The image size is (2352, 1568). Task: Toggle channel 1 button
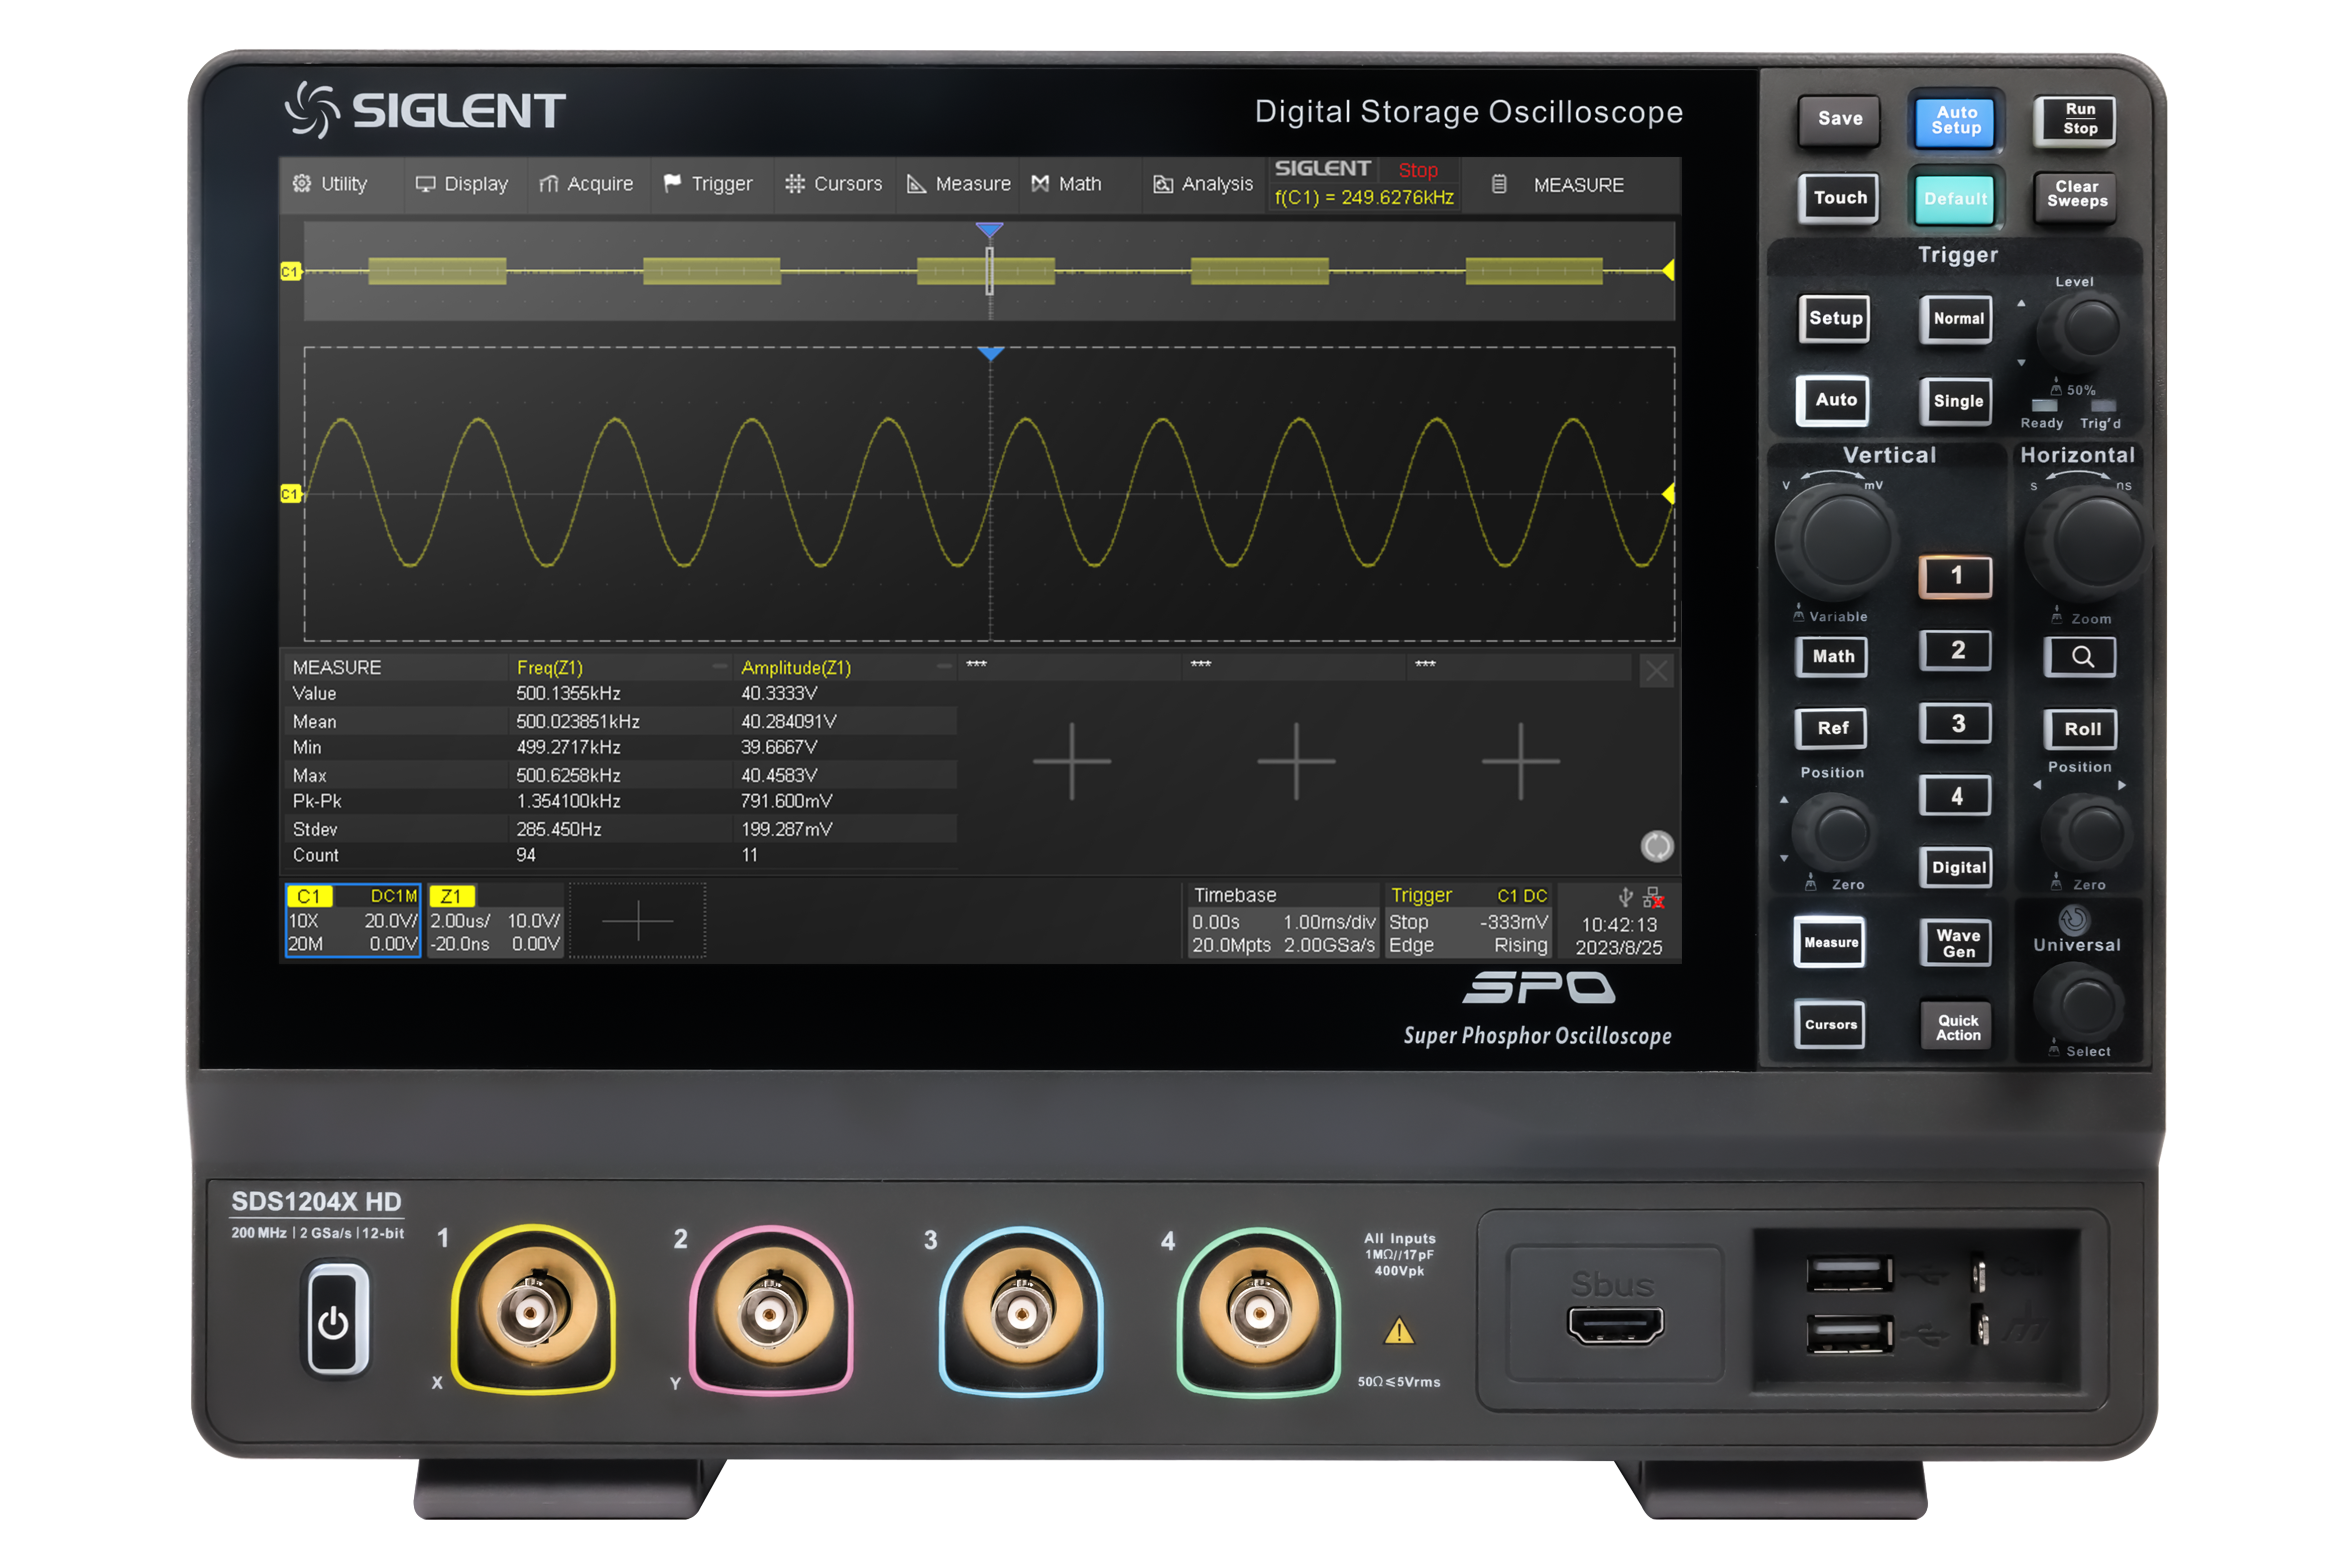pos(1956,576)
